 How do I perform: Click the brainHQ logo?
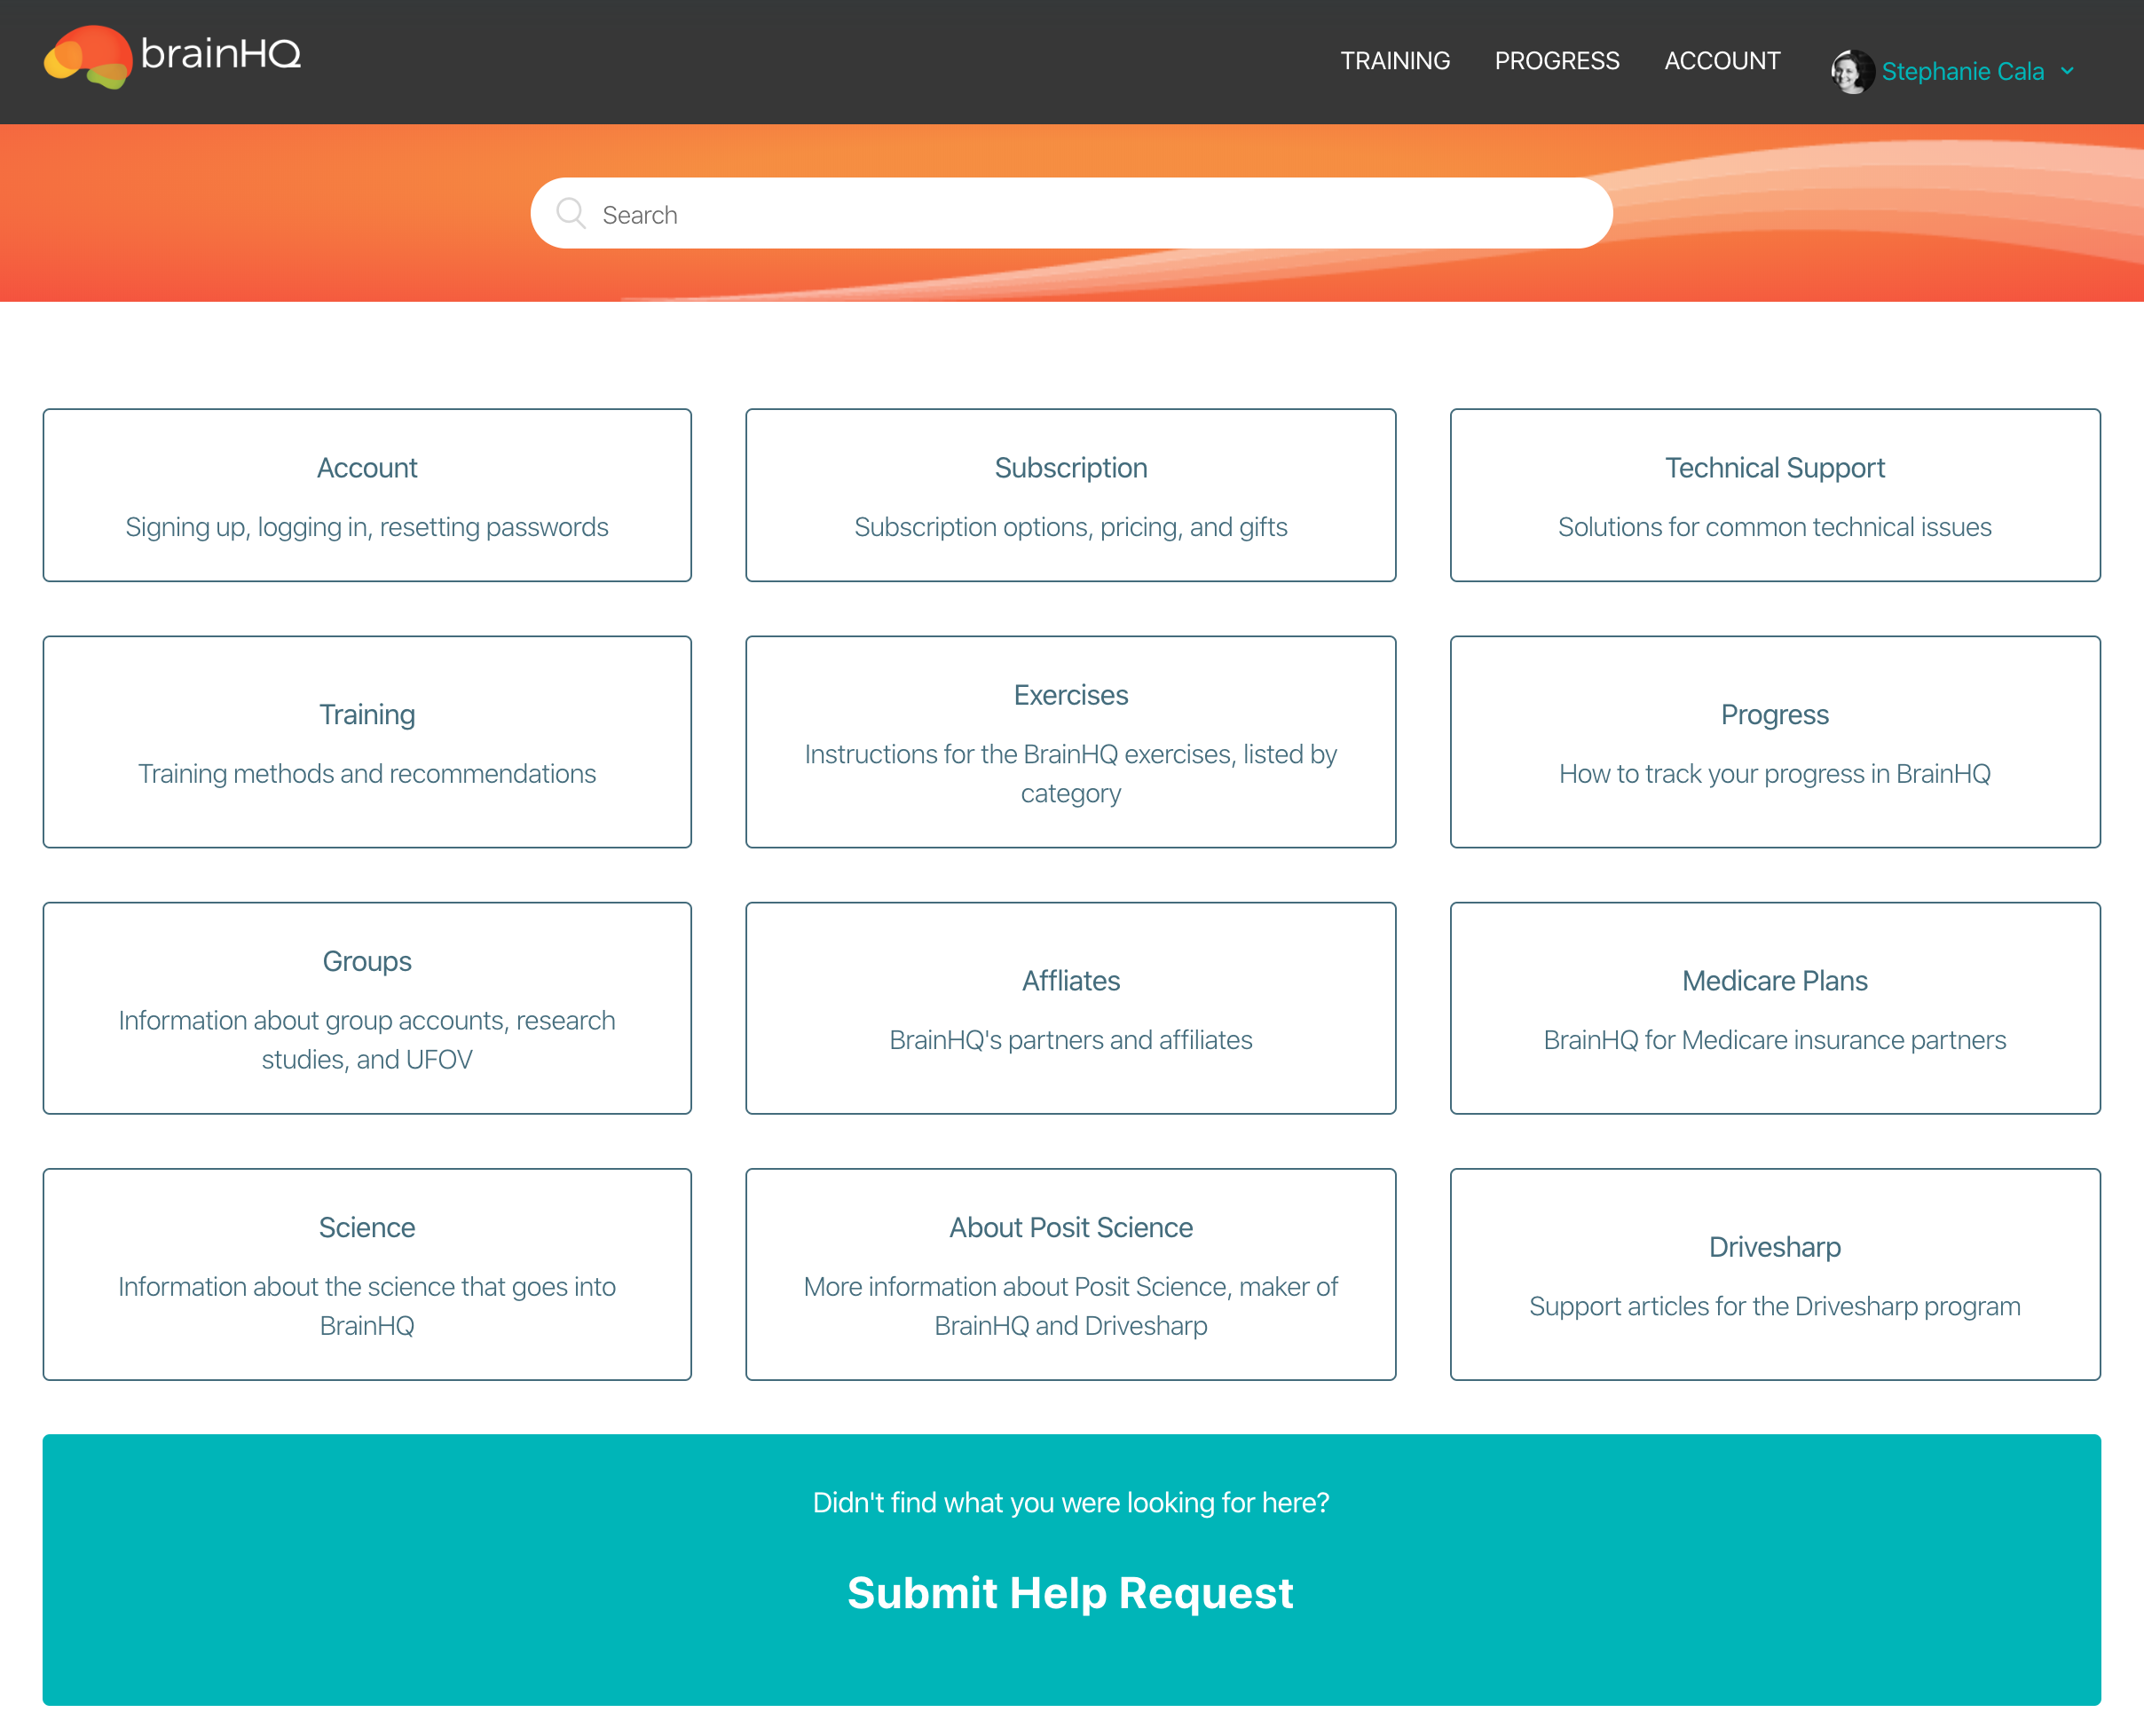[x=172, y=56]
